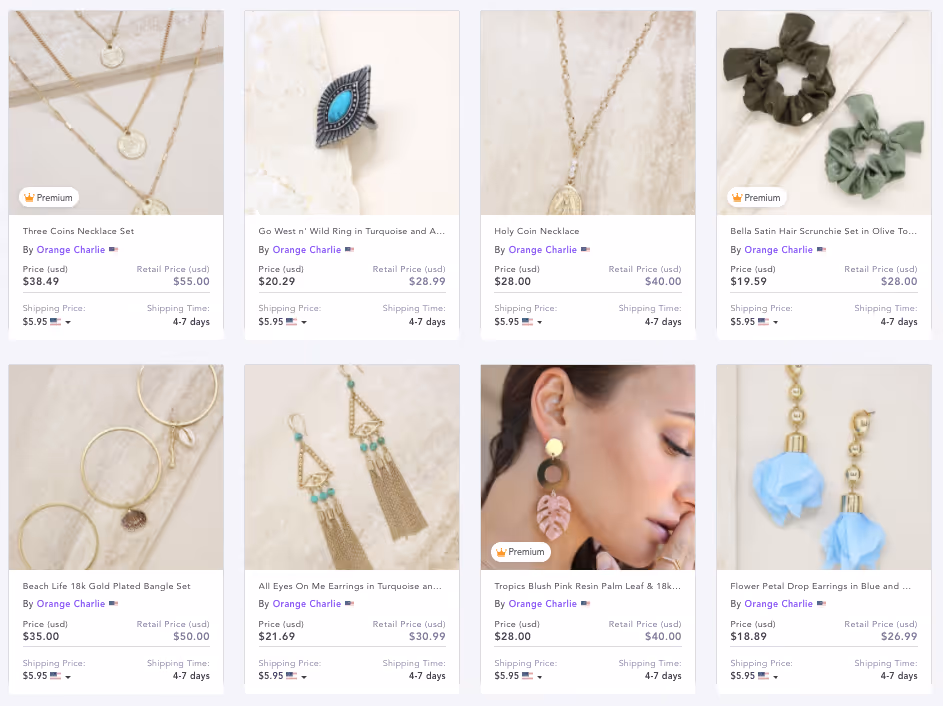Click flag icon beside Holy Coin Necklace seller

coord(585,250)
